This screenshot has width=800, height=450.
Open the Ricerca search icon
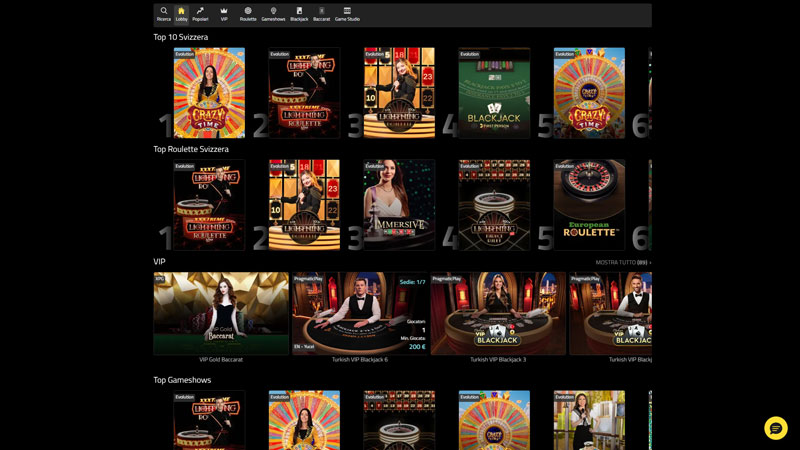tap(164, 14)
